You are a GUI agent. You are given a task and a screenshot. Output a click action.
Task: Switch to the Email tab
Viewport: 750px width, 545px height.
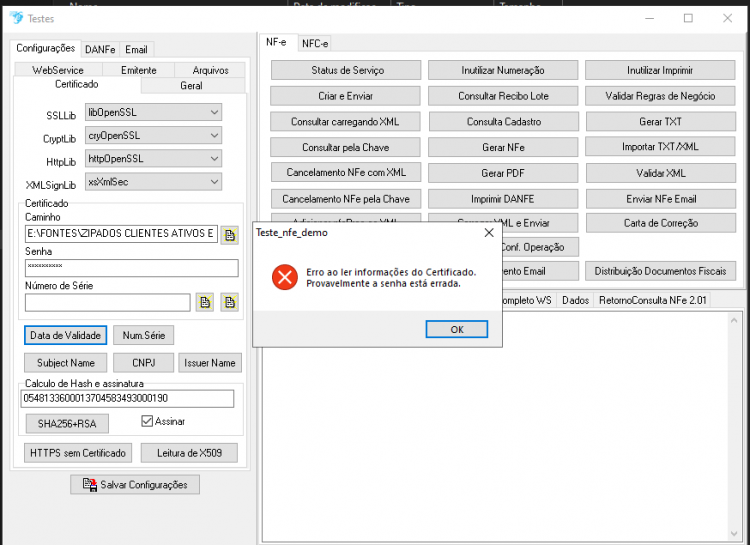click(x=136, y=49)
